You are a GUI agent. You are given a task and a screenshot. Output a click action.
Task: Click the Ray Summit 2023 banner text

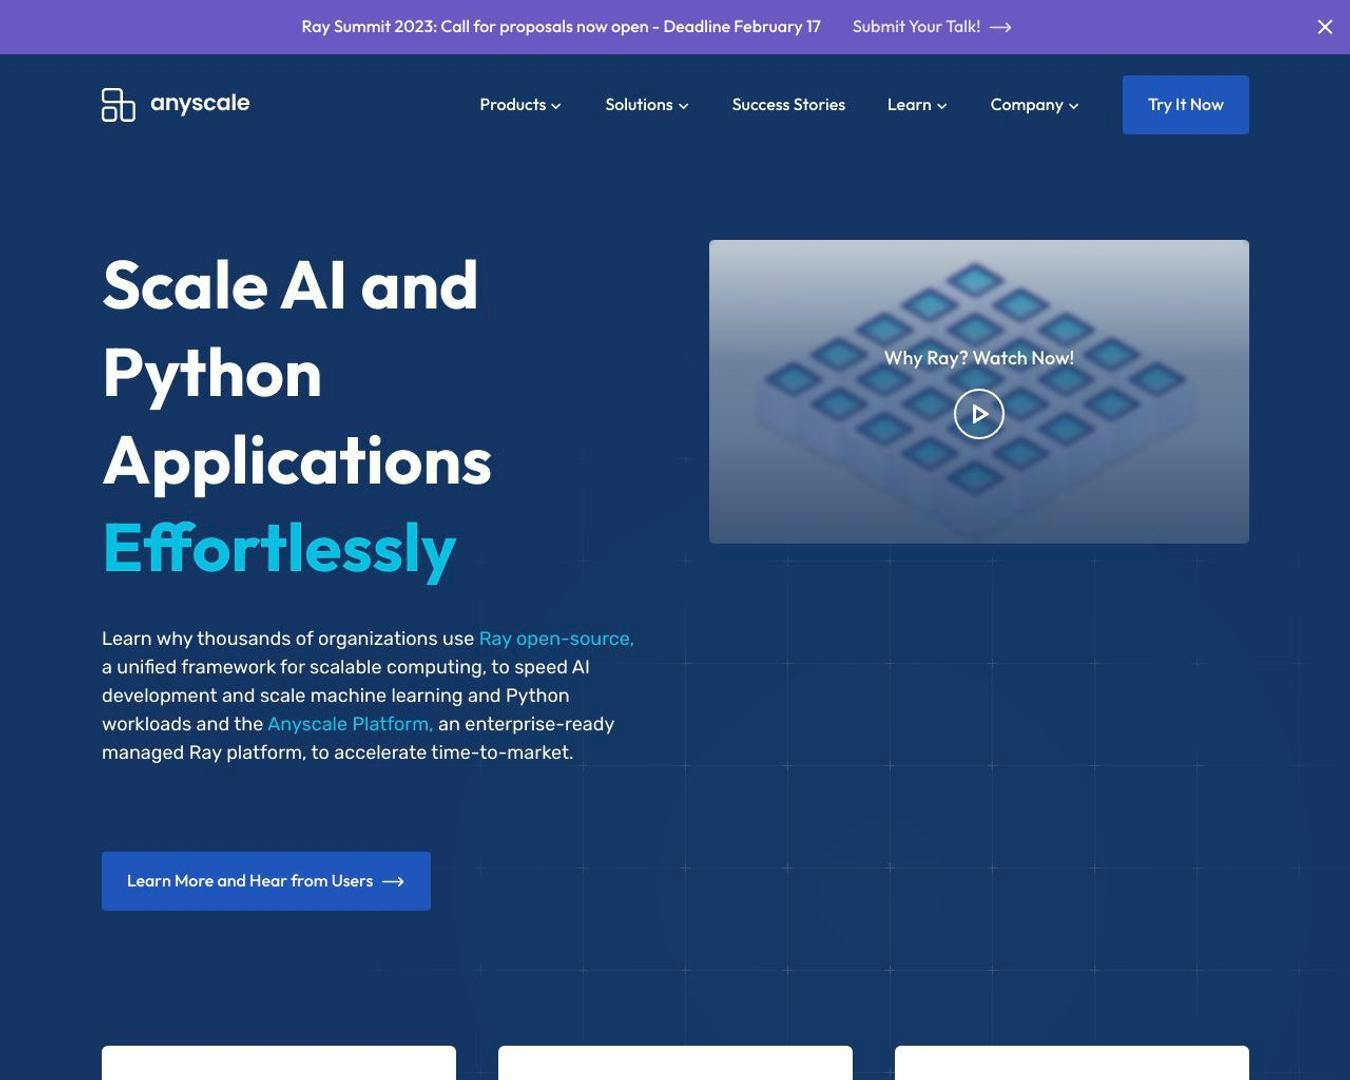pos(561,27)
